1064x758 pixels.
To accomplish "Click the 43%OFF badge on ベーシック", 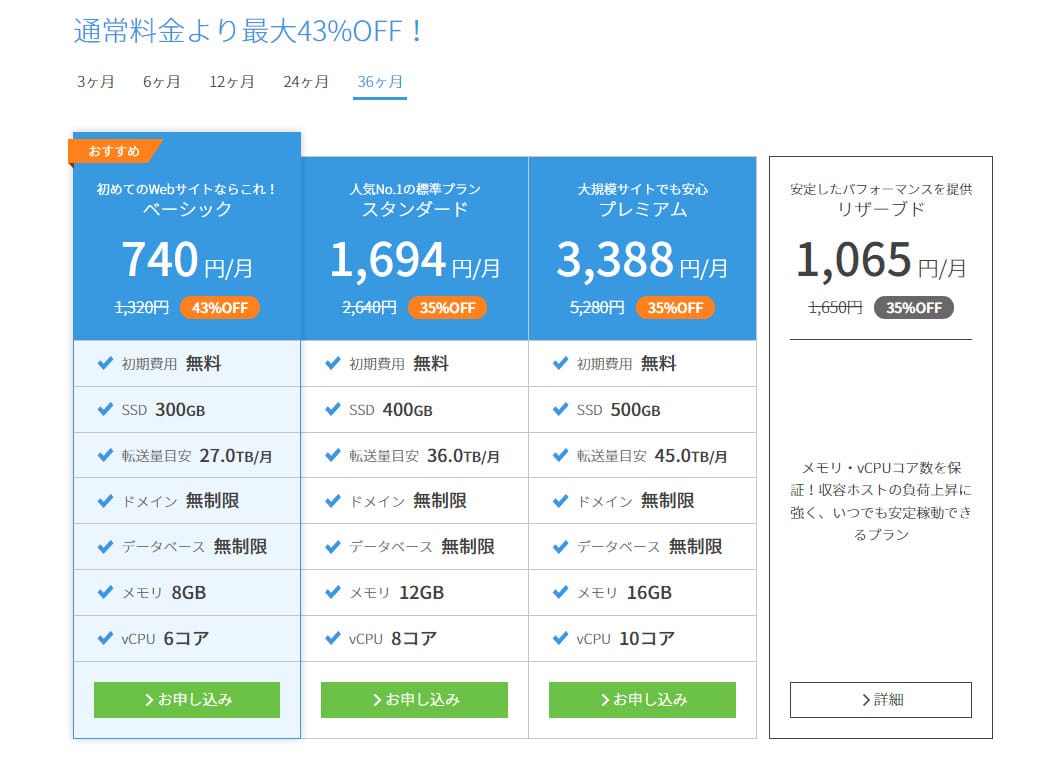I will pyautogui.click(x=220, y=308).
